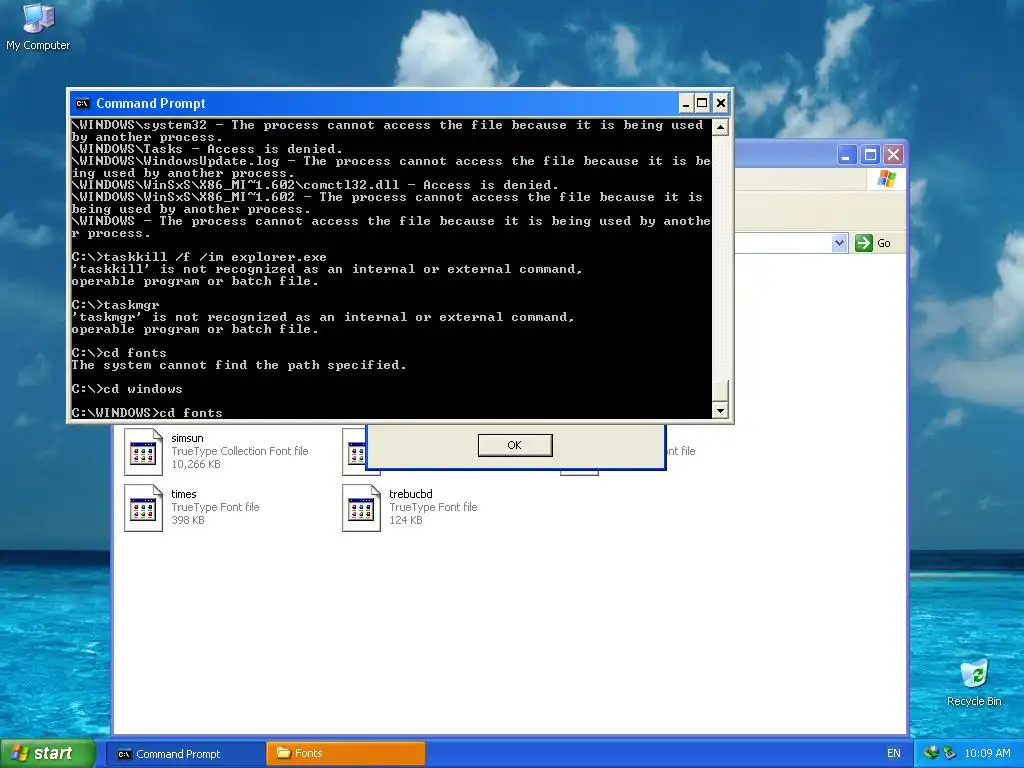
Task: Close the Command Prompt window
Action: [720, 103]
